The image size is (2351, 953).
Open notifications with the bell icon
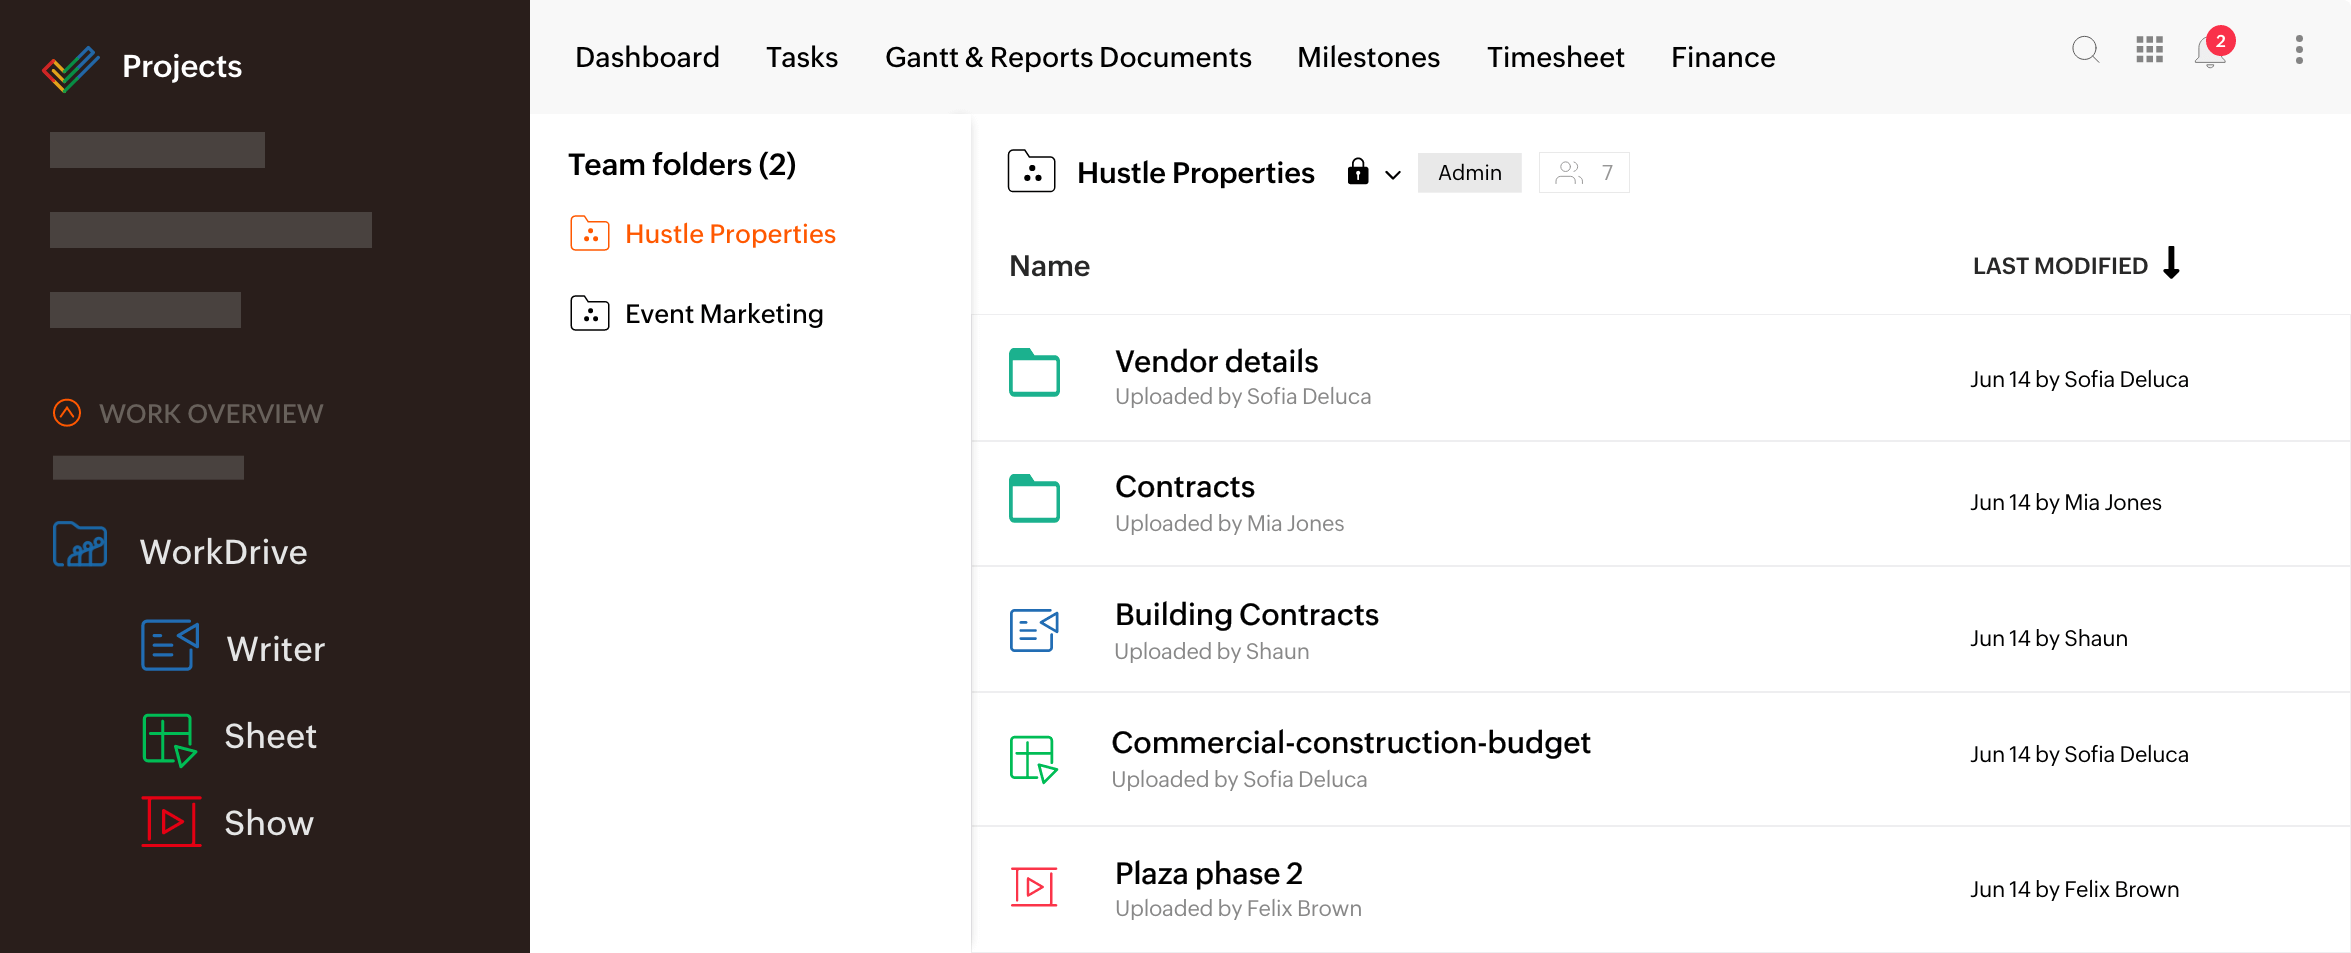pyautogui.click(x=2209, y=53)
